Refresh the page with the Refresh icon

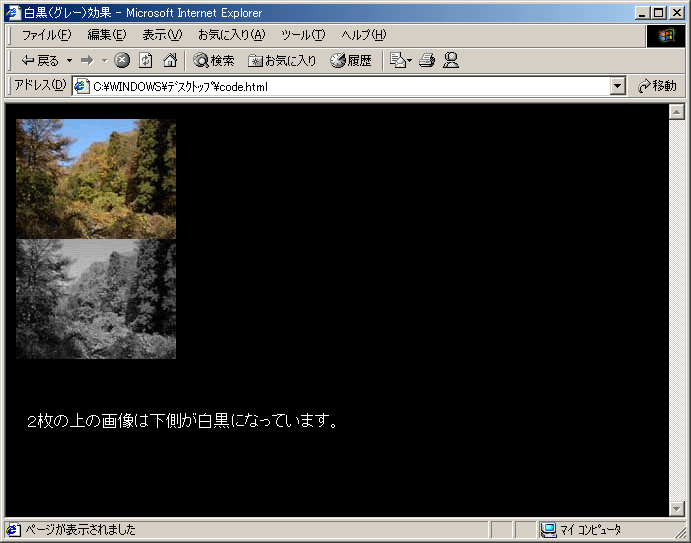145,60
